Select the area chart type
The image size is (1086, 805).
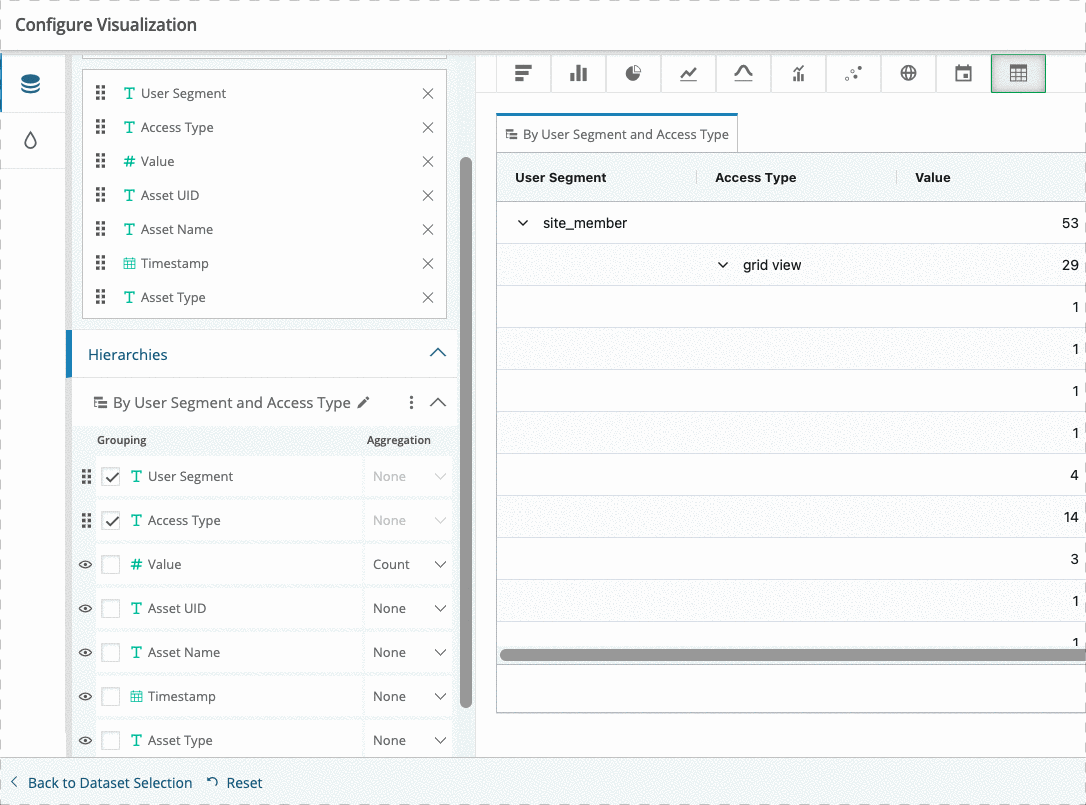coord(743,73)
